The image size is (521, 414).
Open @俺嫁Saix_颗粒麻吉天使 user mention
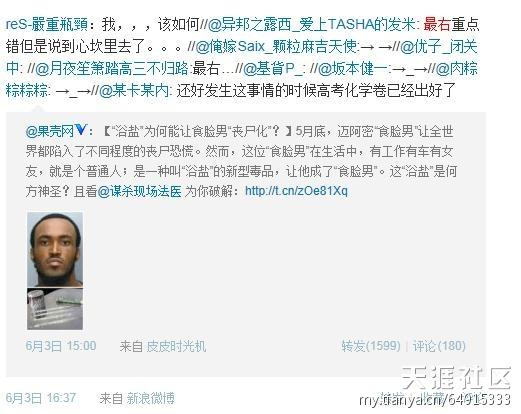pos(277,47)
